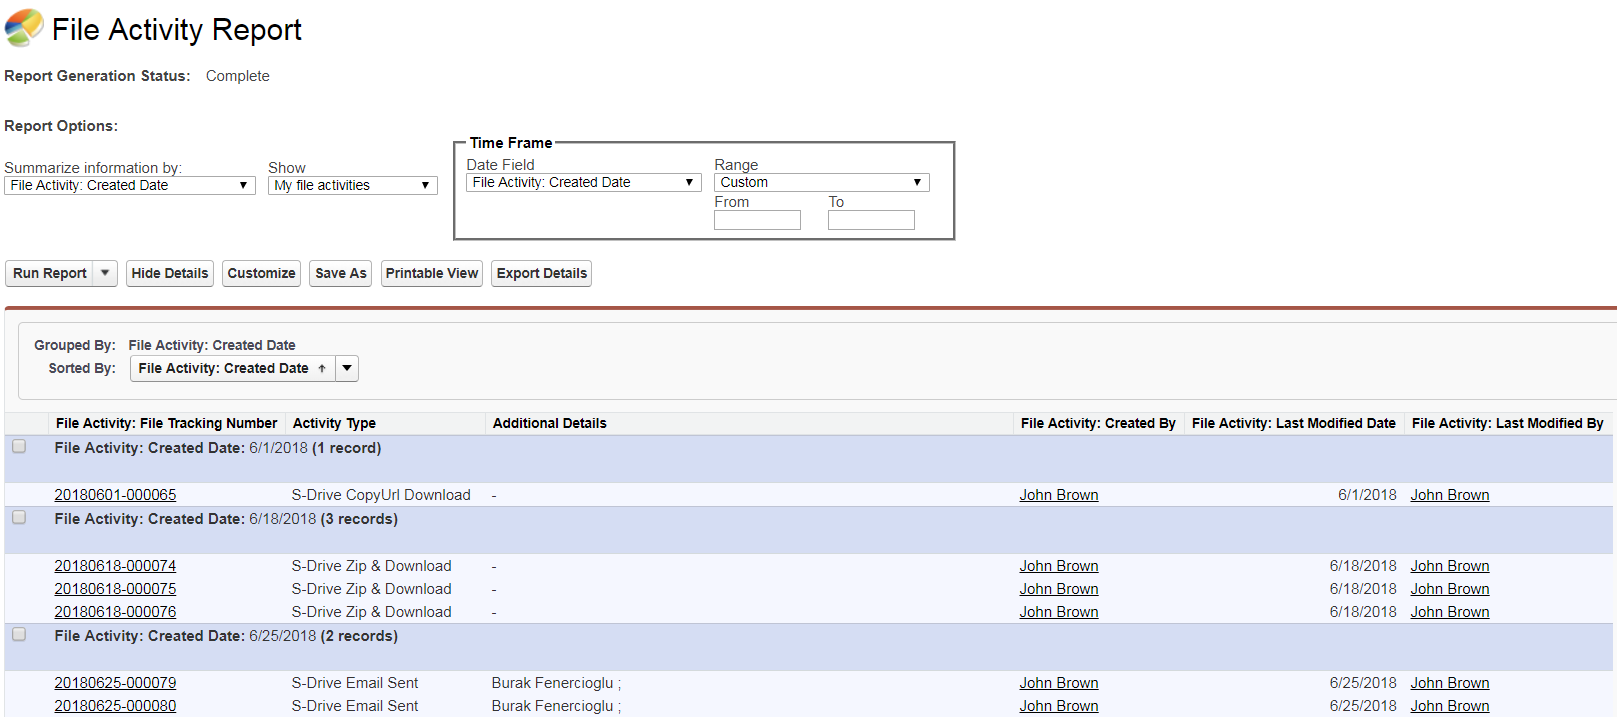Open the Sorted By dropdown arrow
1617x717 pixels.
tap(347, 368)
